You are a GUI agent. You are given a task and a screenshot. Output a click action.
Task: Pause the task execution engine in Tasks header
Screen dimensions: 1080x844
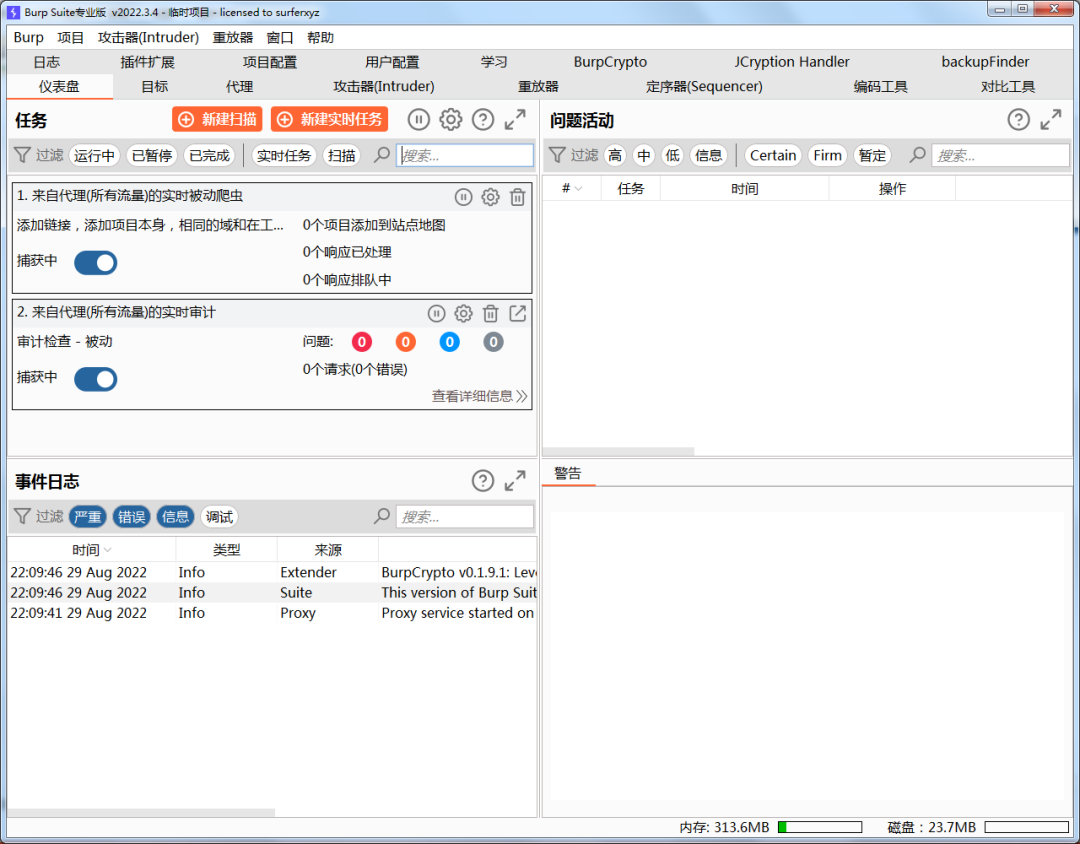click(x=418, y=120)
